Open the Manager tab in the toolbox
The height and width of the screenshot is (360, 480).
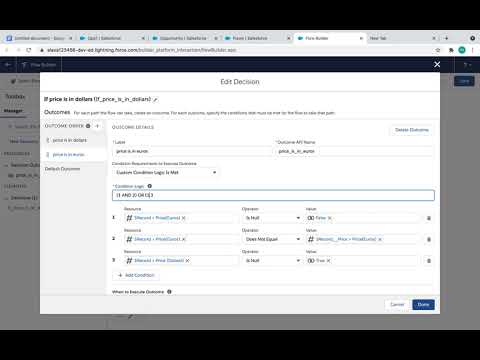[13, 111]
